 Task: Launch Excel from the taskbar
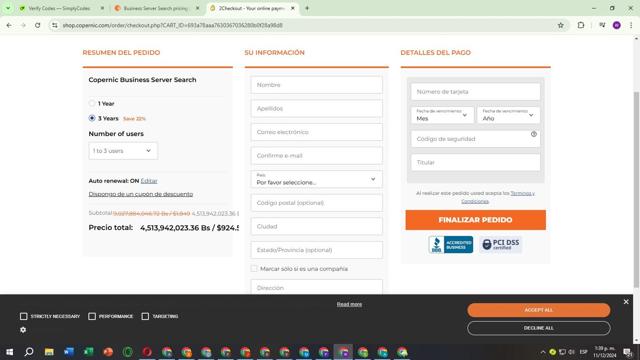point(88,352)
